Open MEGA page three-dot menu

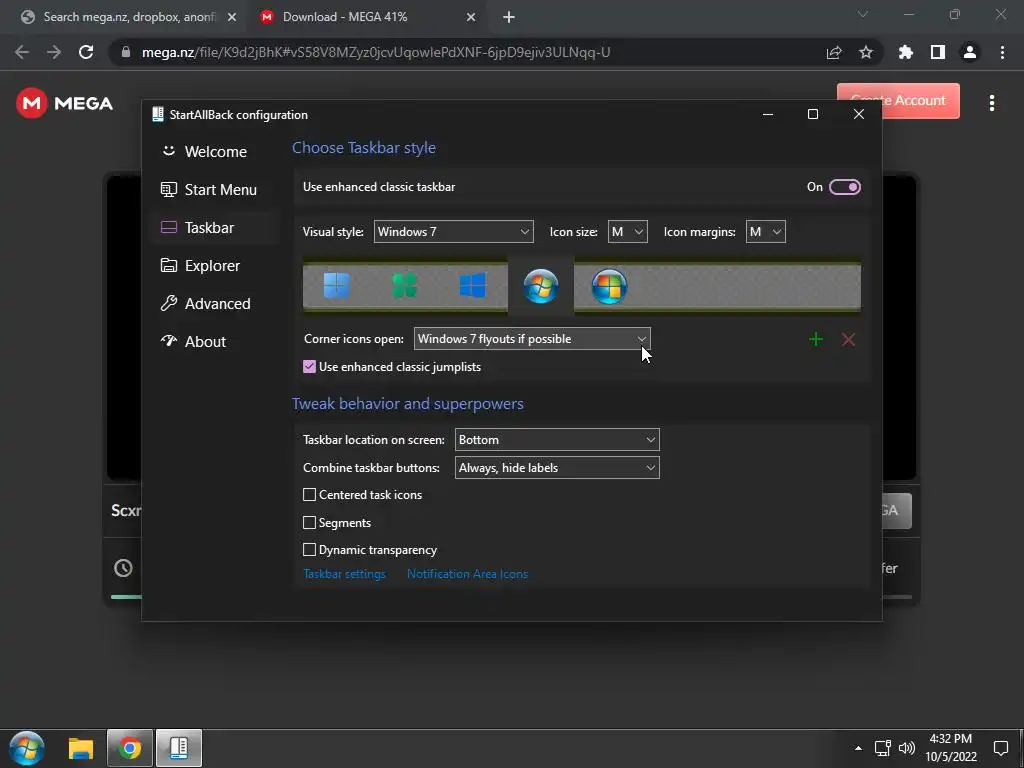[x=992, y=103]
